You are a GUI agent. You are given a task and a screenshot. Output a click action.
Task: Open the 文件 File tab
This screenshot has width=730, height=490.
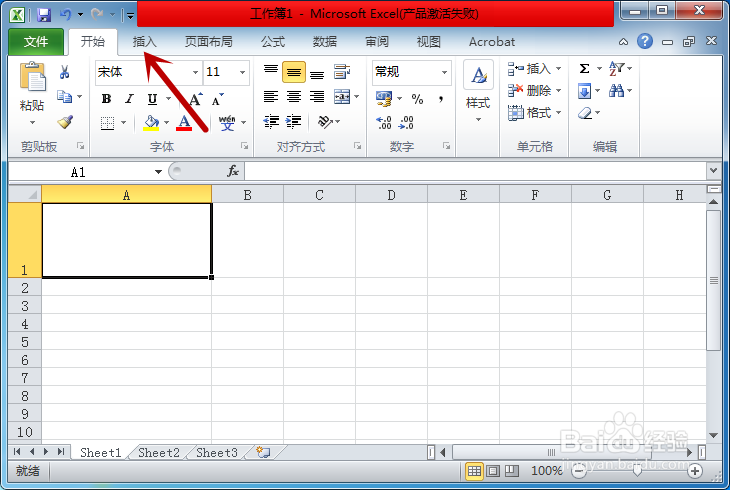click(36, 42)
